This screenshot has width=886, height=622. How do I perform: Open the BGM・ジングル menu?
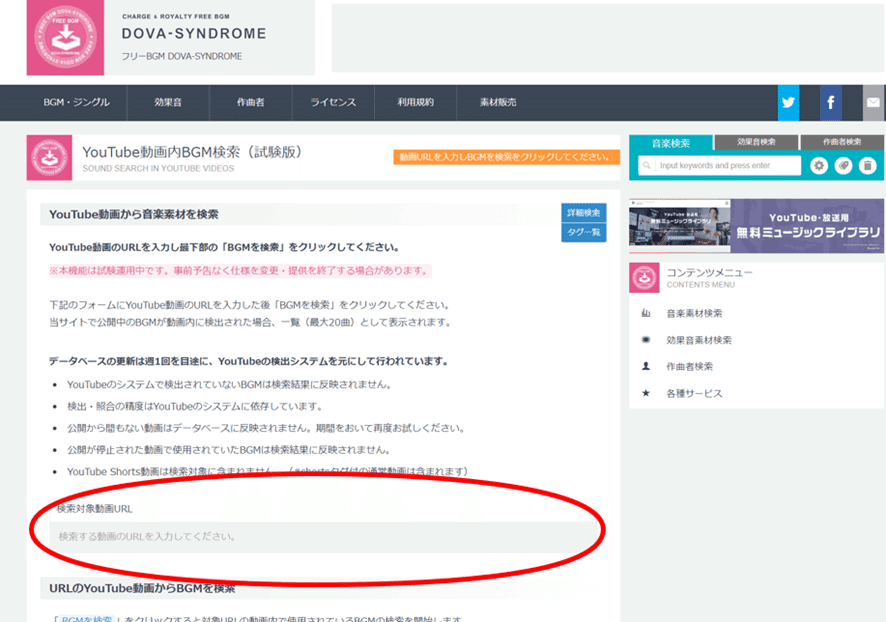77,102
